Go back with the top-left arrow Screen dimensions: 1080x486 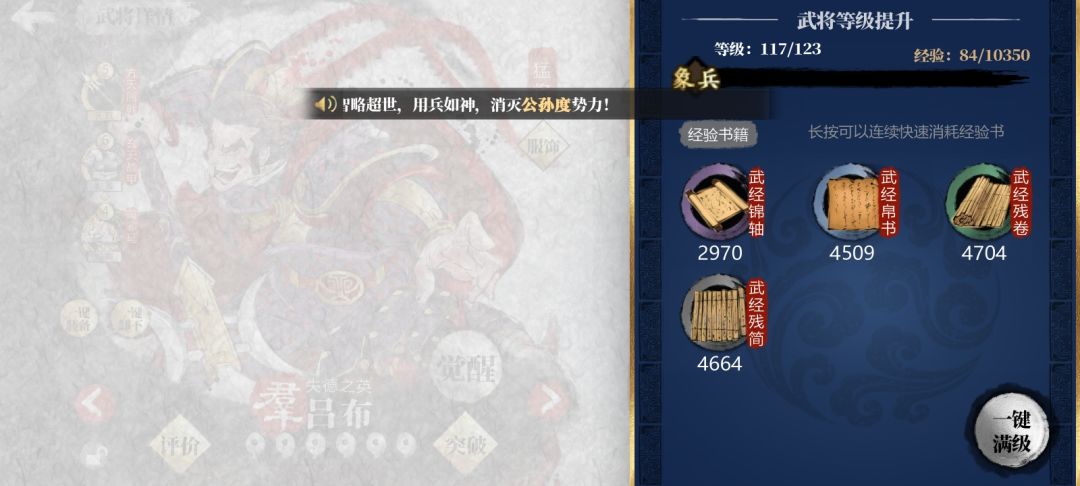33,17
